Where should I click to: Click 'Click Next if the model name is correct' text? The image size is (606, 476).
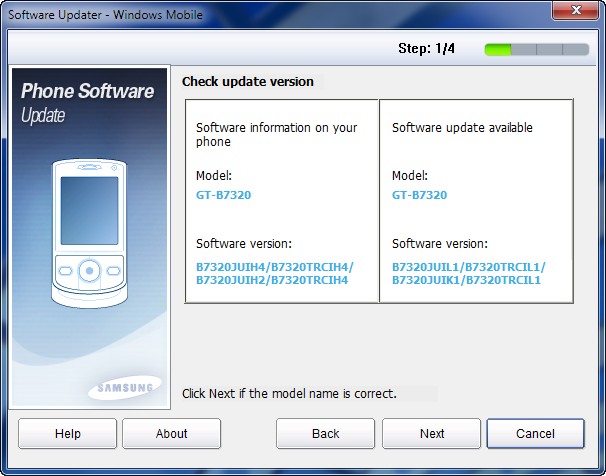pos(289,394)
